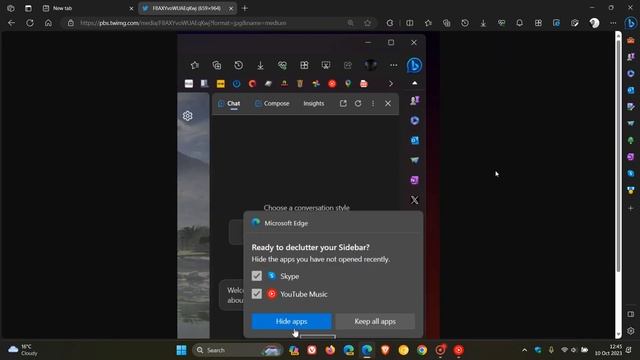This screenshot has width=640, height=360.
Task: Click the outer sidebar customize plus button
Action: [x=631, y=208]
